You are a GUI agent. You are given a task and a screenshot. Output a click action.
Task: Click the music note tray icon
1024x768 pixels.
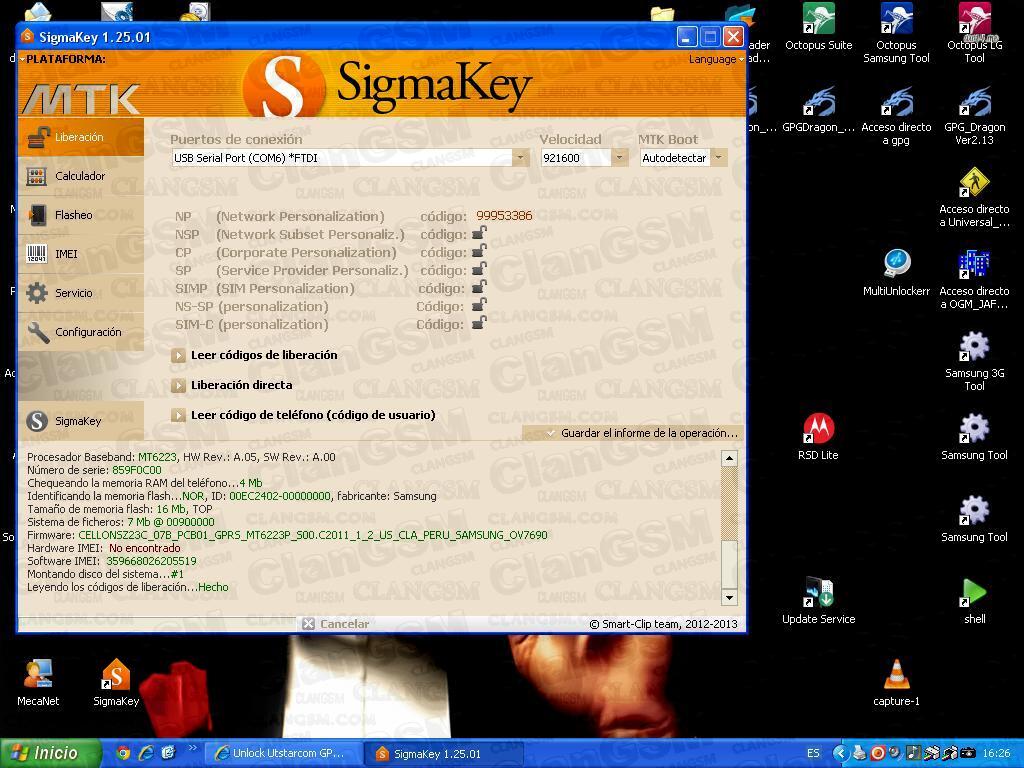914,754
